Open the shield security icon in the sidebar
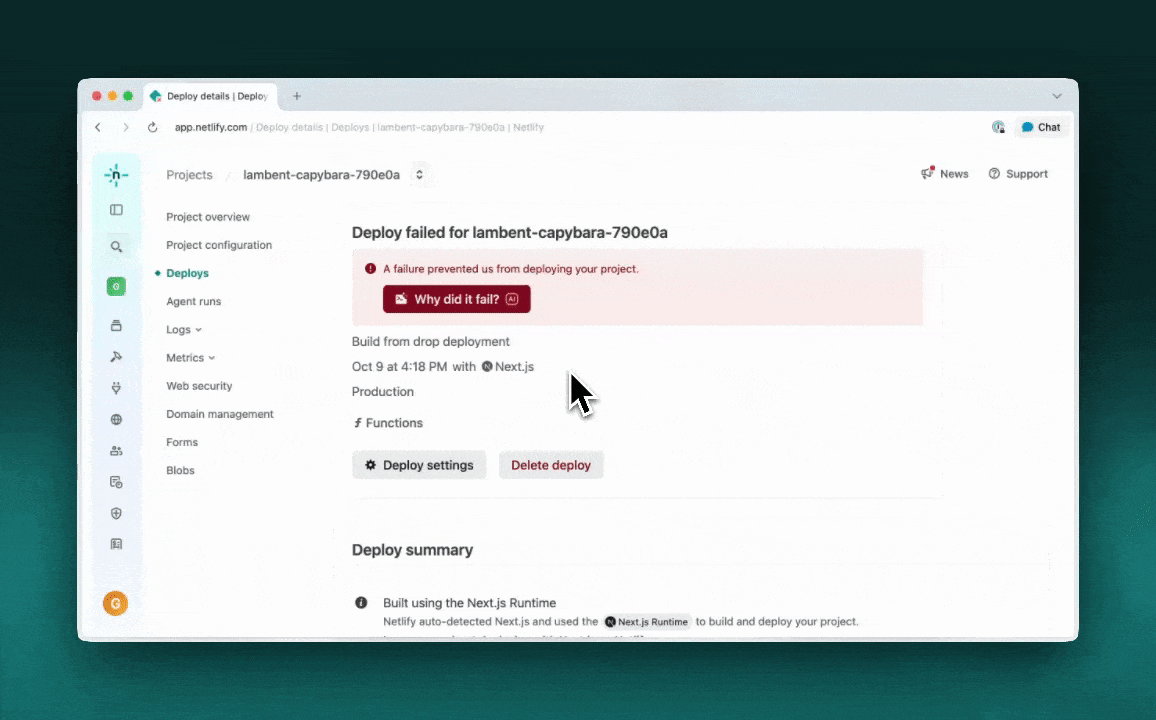This screenshot has width=1156, height=720. [116, 513]
